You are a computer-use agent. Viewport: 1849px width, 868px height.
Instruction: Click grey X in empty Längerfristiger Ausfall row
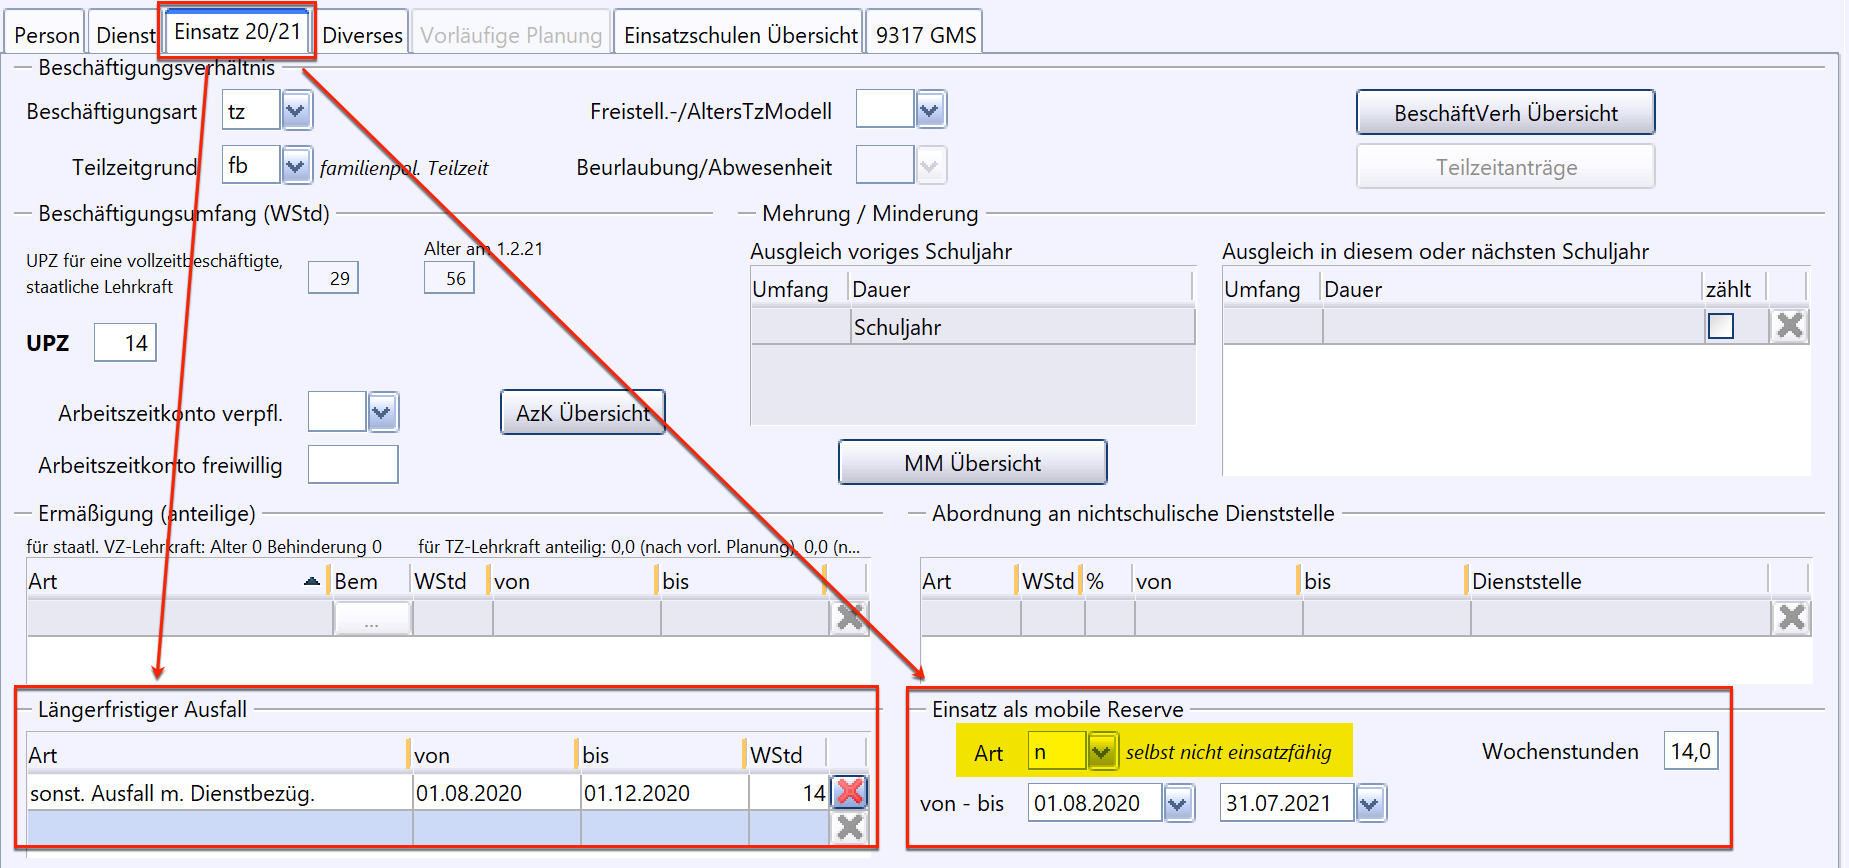click(849, 827)
